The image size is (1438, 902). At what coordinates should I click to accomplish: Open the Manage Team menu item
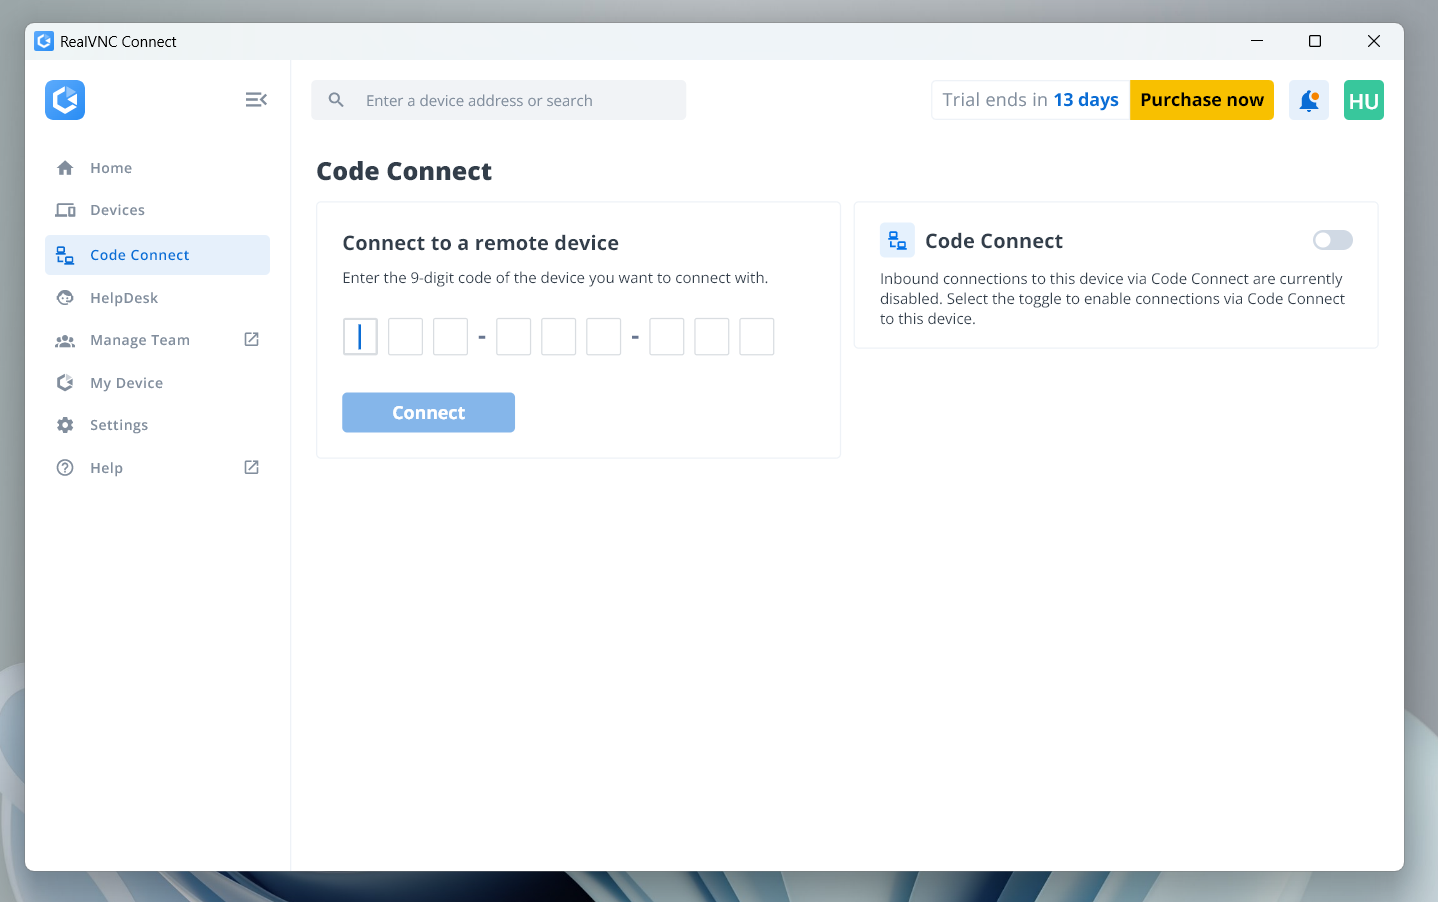click(140, 340)
